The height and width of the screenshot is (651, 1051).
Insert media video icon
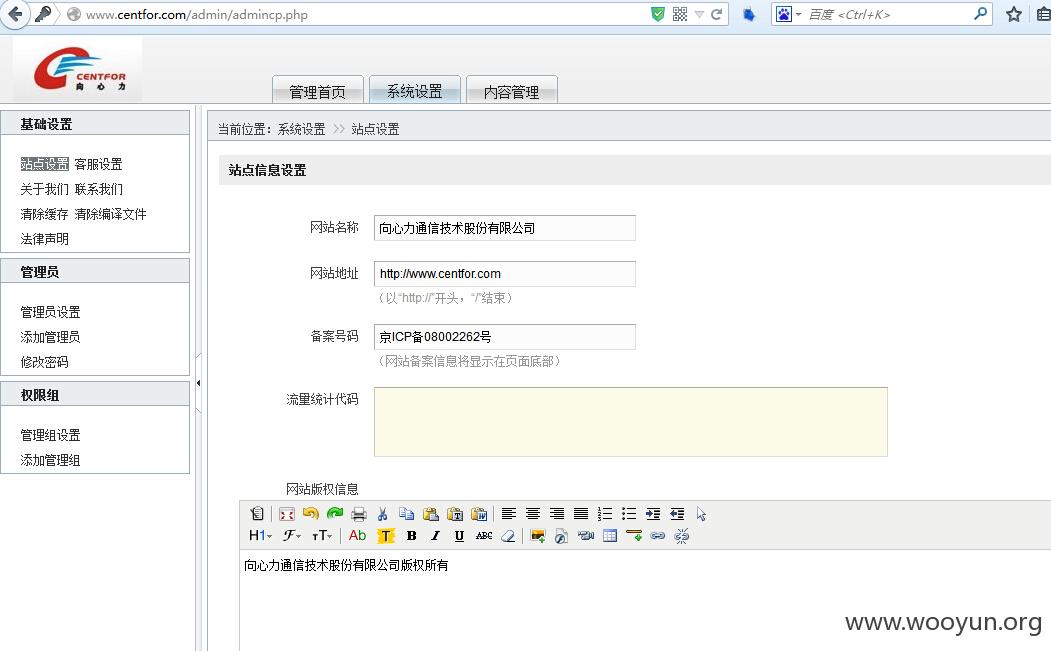point(586,536)
